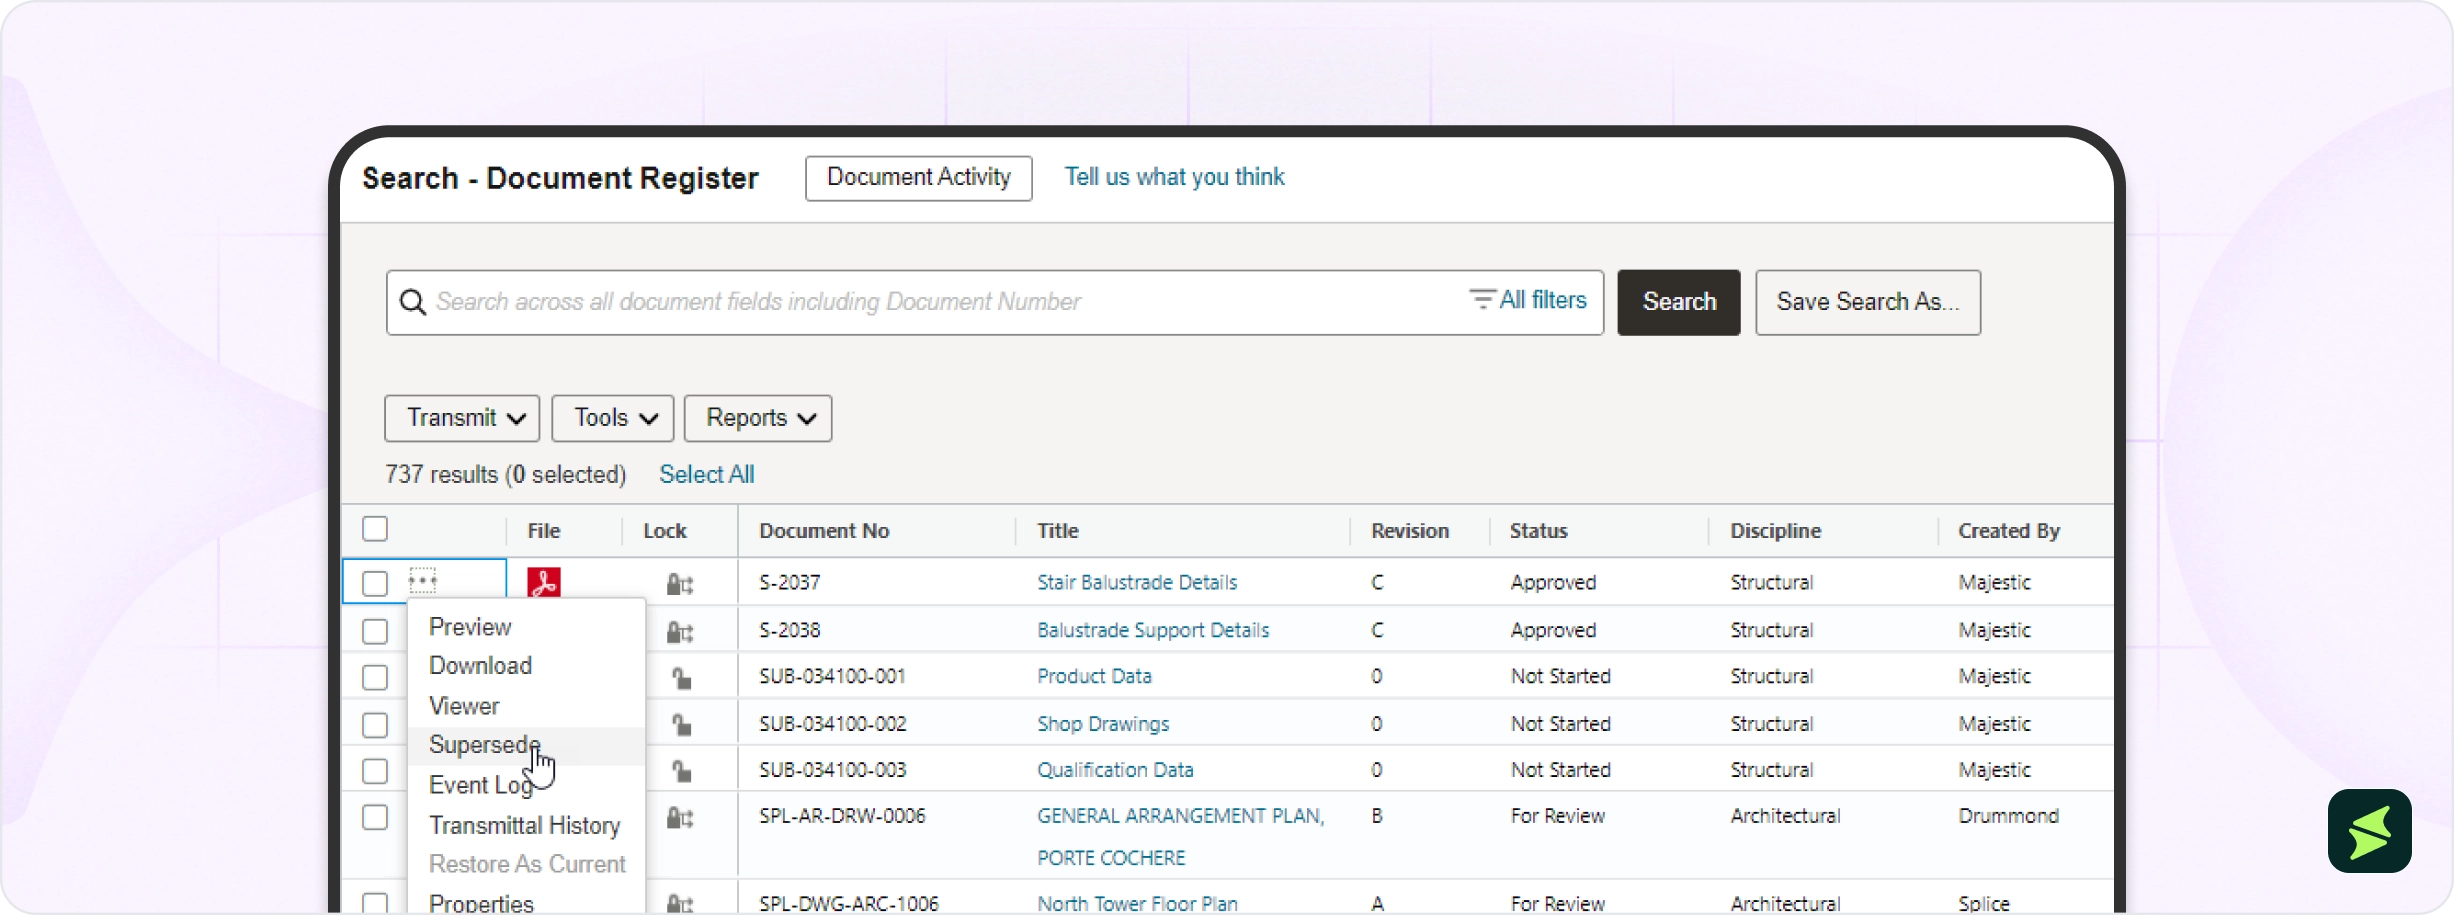This screenshot has width=2454, height=915.
Task: Tick the checkbox for SPL-AR-DRW-0006
Action: (x=375, y=817)
